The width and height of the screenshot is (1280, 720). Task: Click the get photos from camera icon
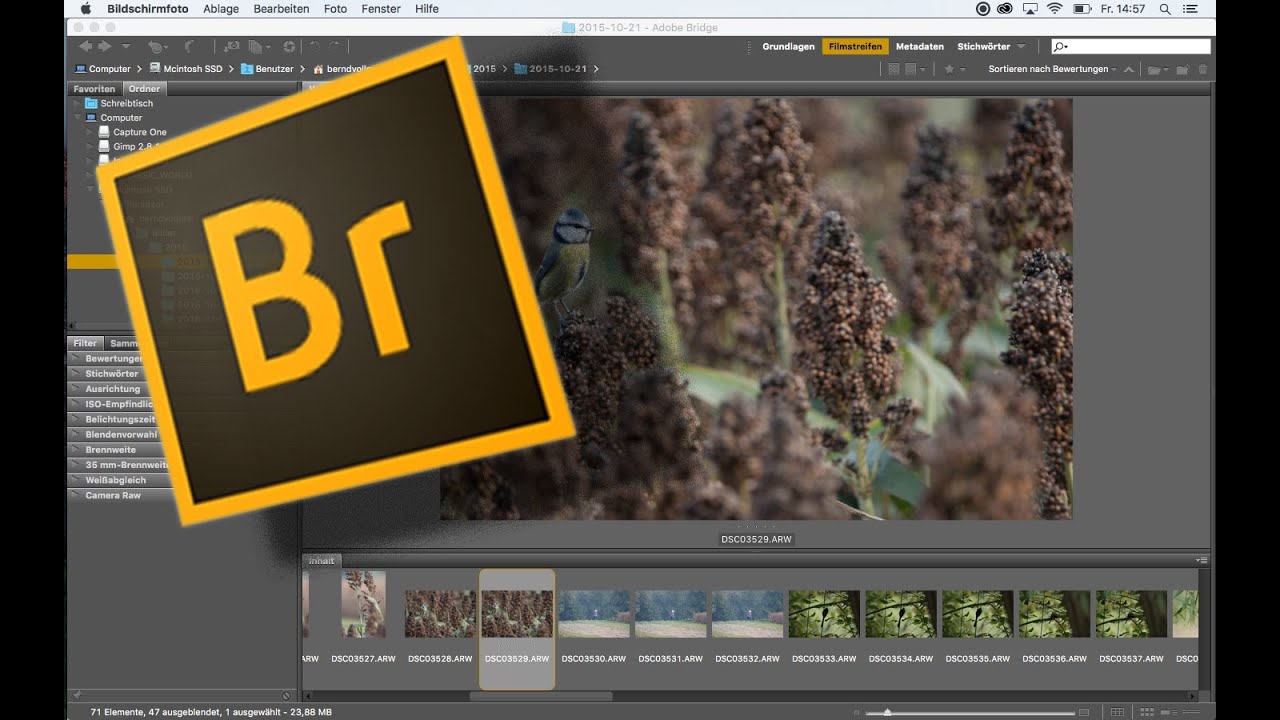pyautogui.click(x=232, y=47)
